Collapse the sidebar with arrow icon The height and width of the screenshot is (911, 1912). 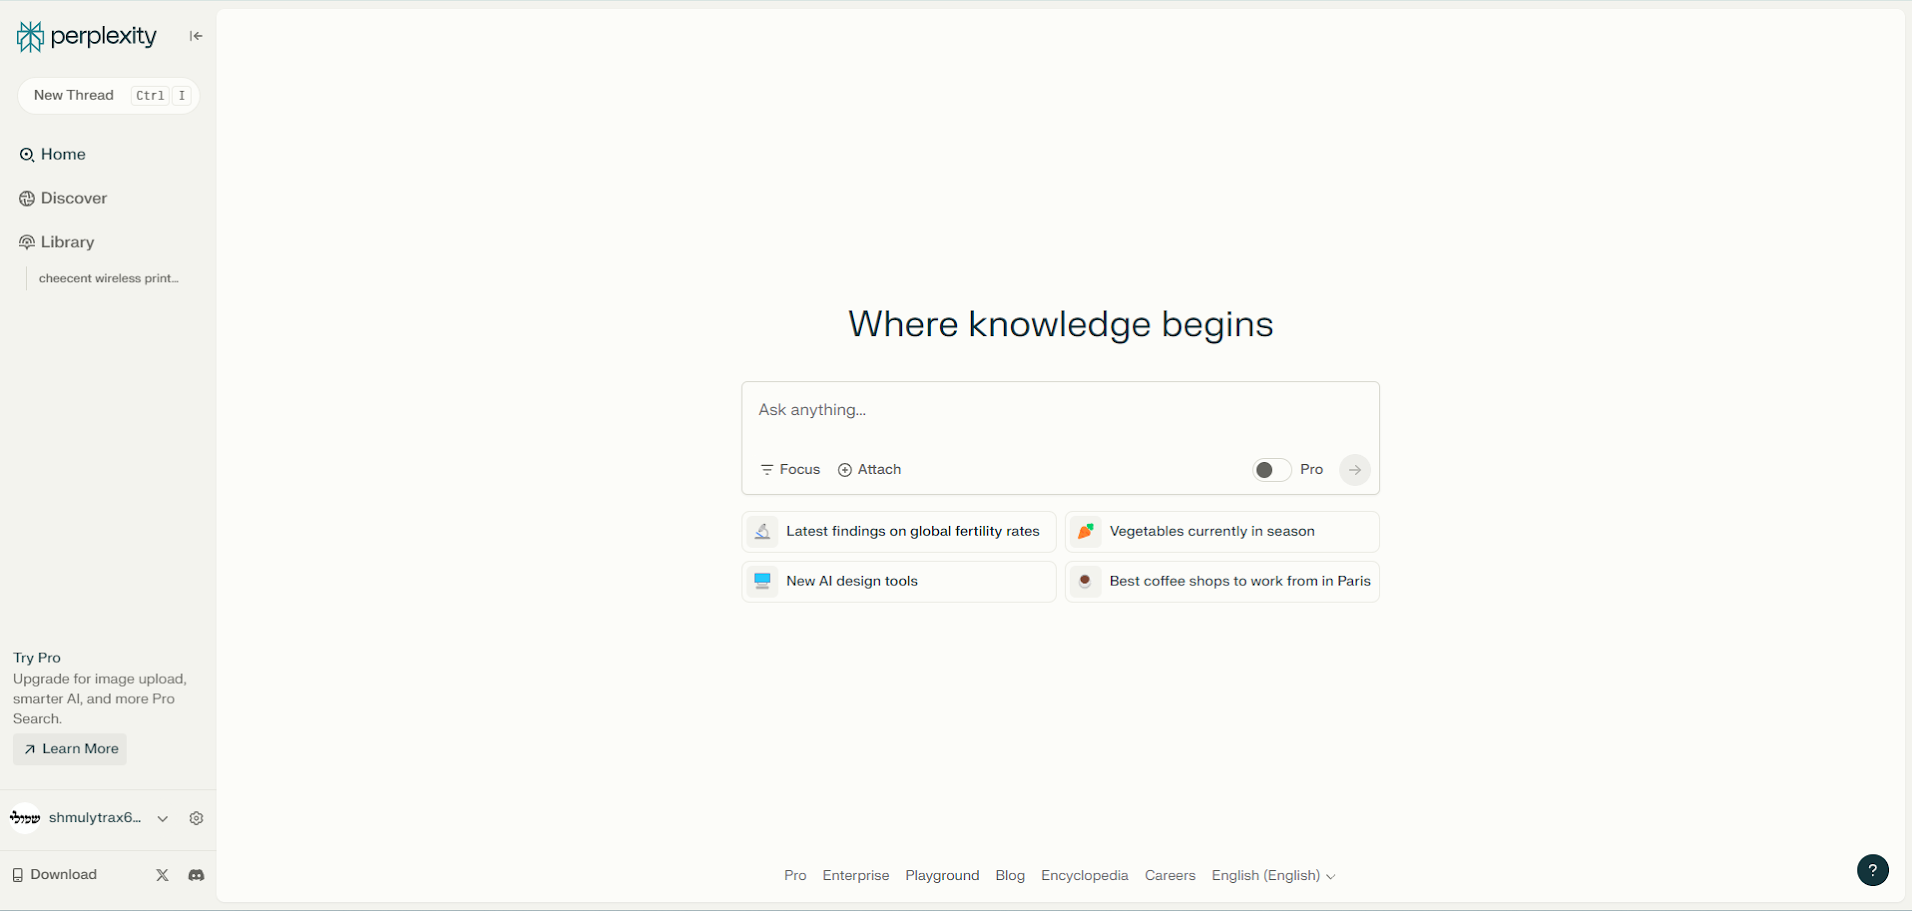[x=196, y=36]
